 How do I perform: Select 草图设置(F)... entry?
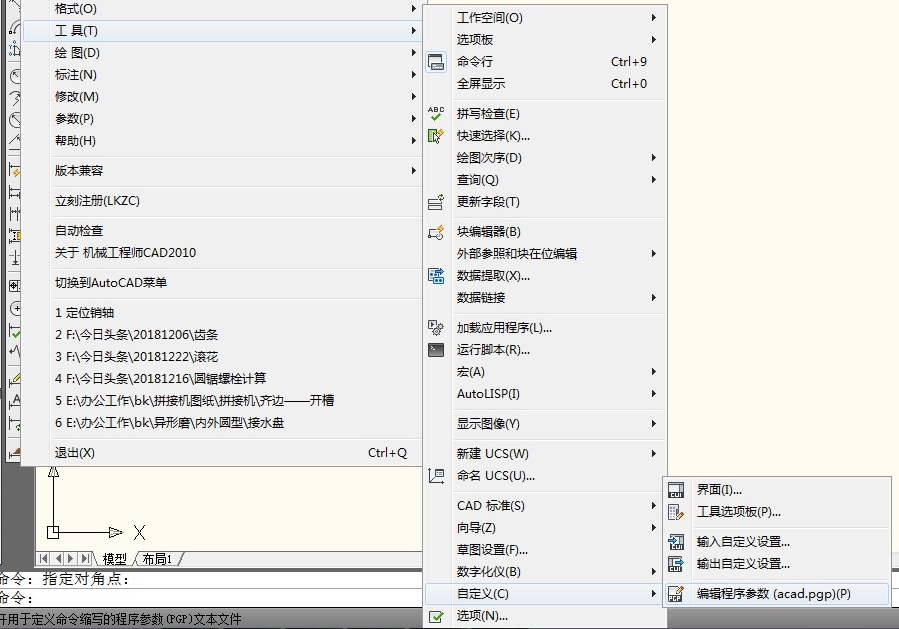click(x=545, y=550)
